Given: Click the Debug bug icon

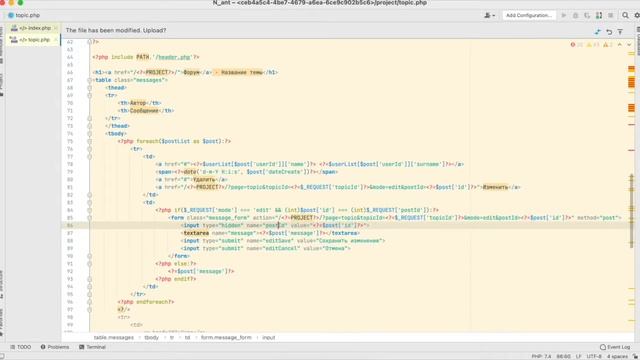Looking at the screenshot, I should (575, 15).
